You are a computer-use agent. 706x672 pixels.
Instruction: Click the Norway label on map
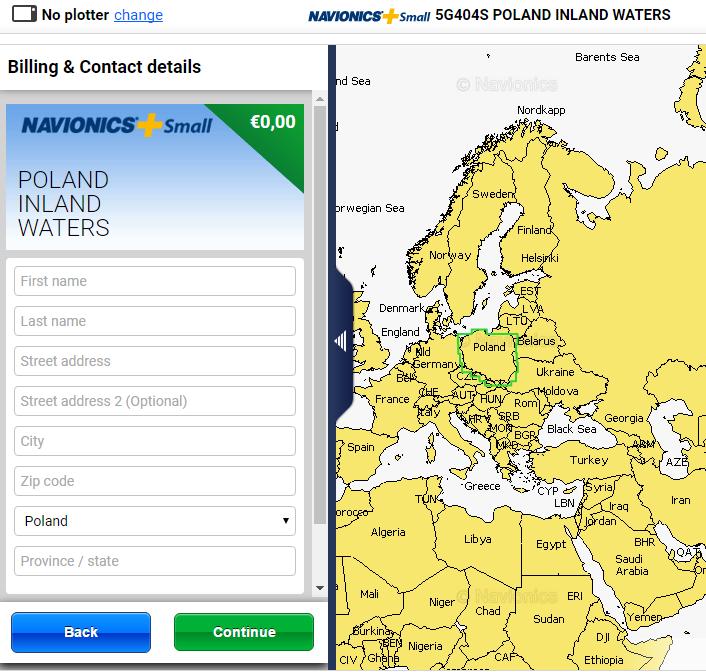[x=450, y=256]
